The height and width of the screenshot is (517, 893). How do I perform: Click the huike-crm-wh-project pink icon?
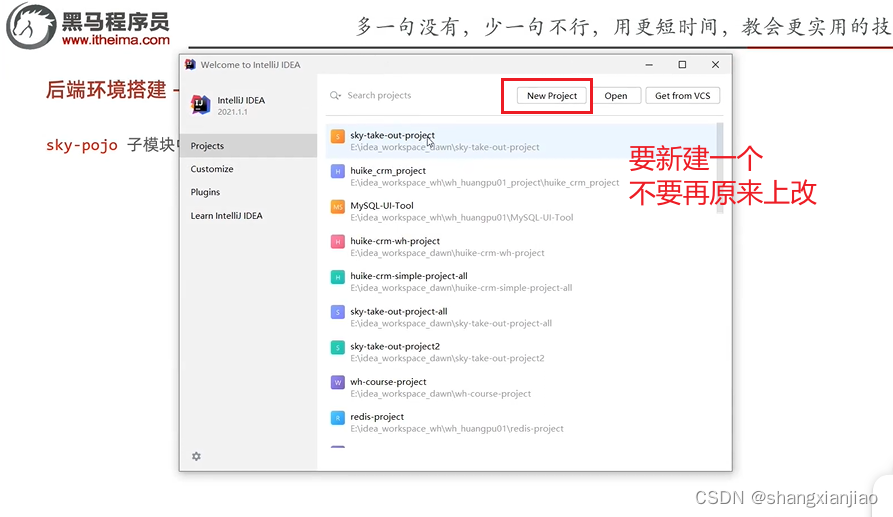click(x=338, y=241)
